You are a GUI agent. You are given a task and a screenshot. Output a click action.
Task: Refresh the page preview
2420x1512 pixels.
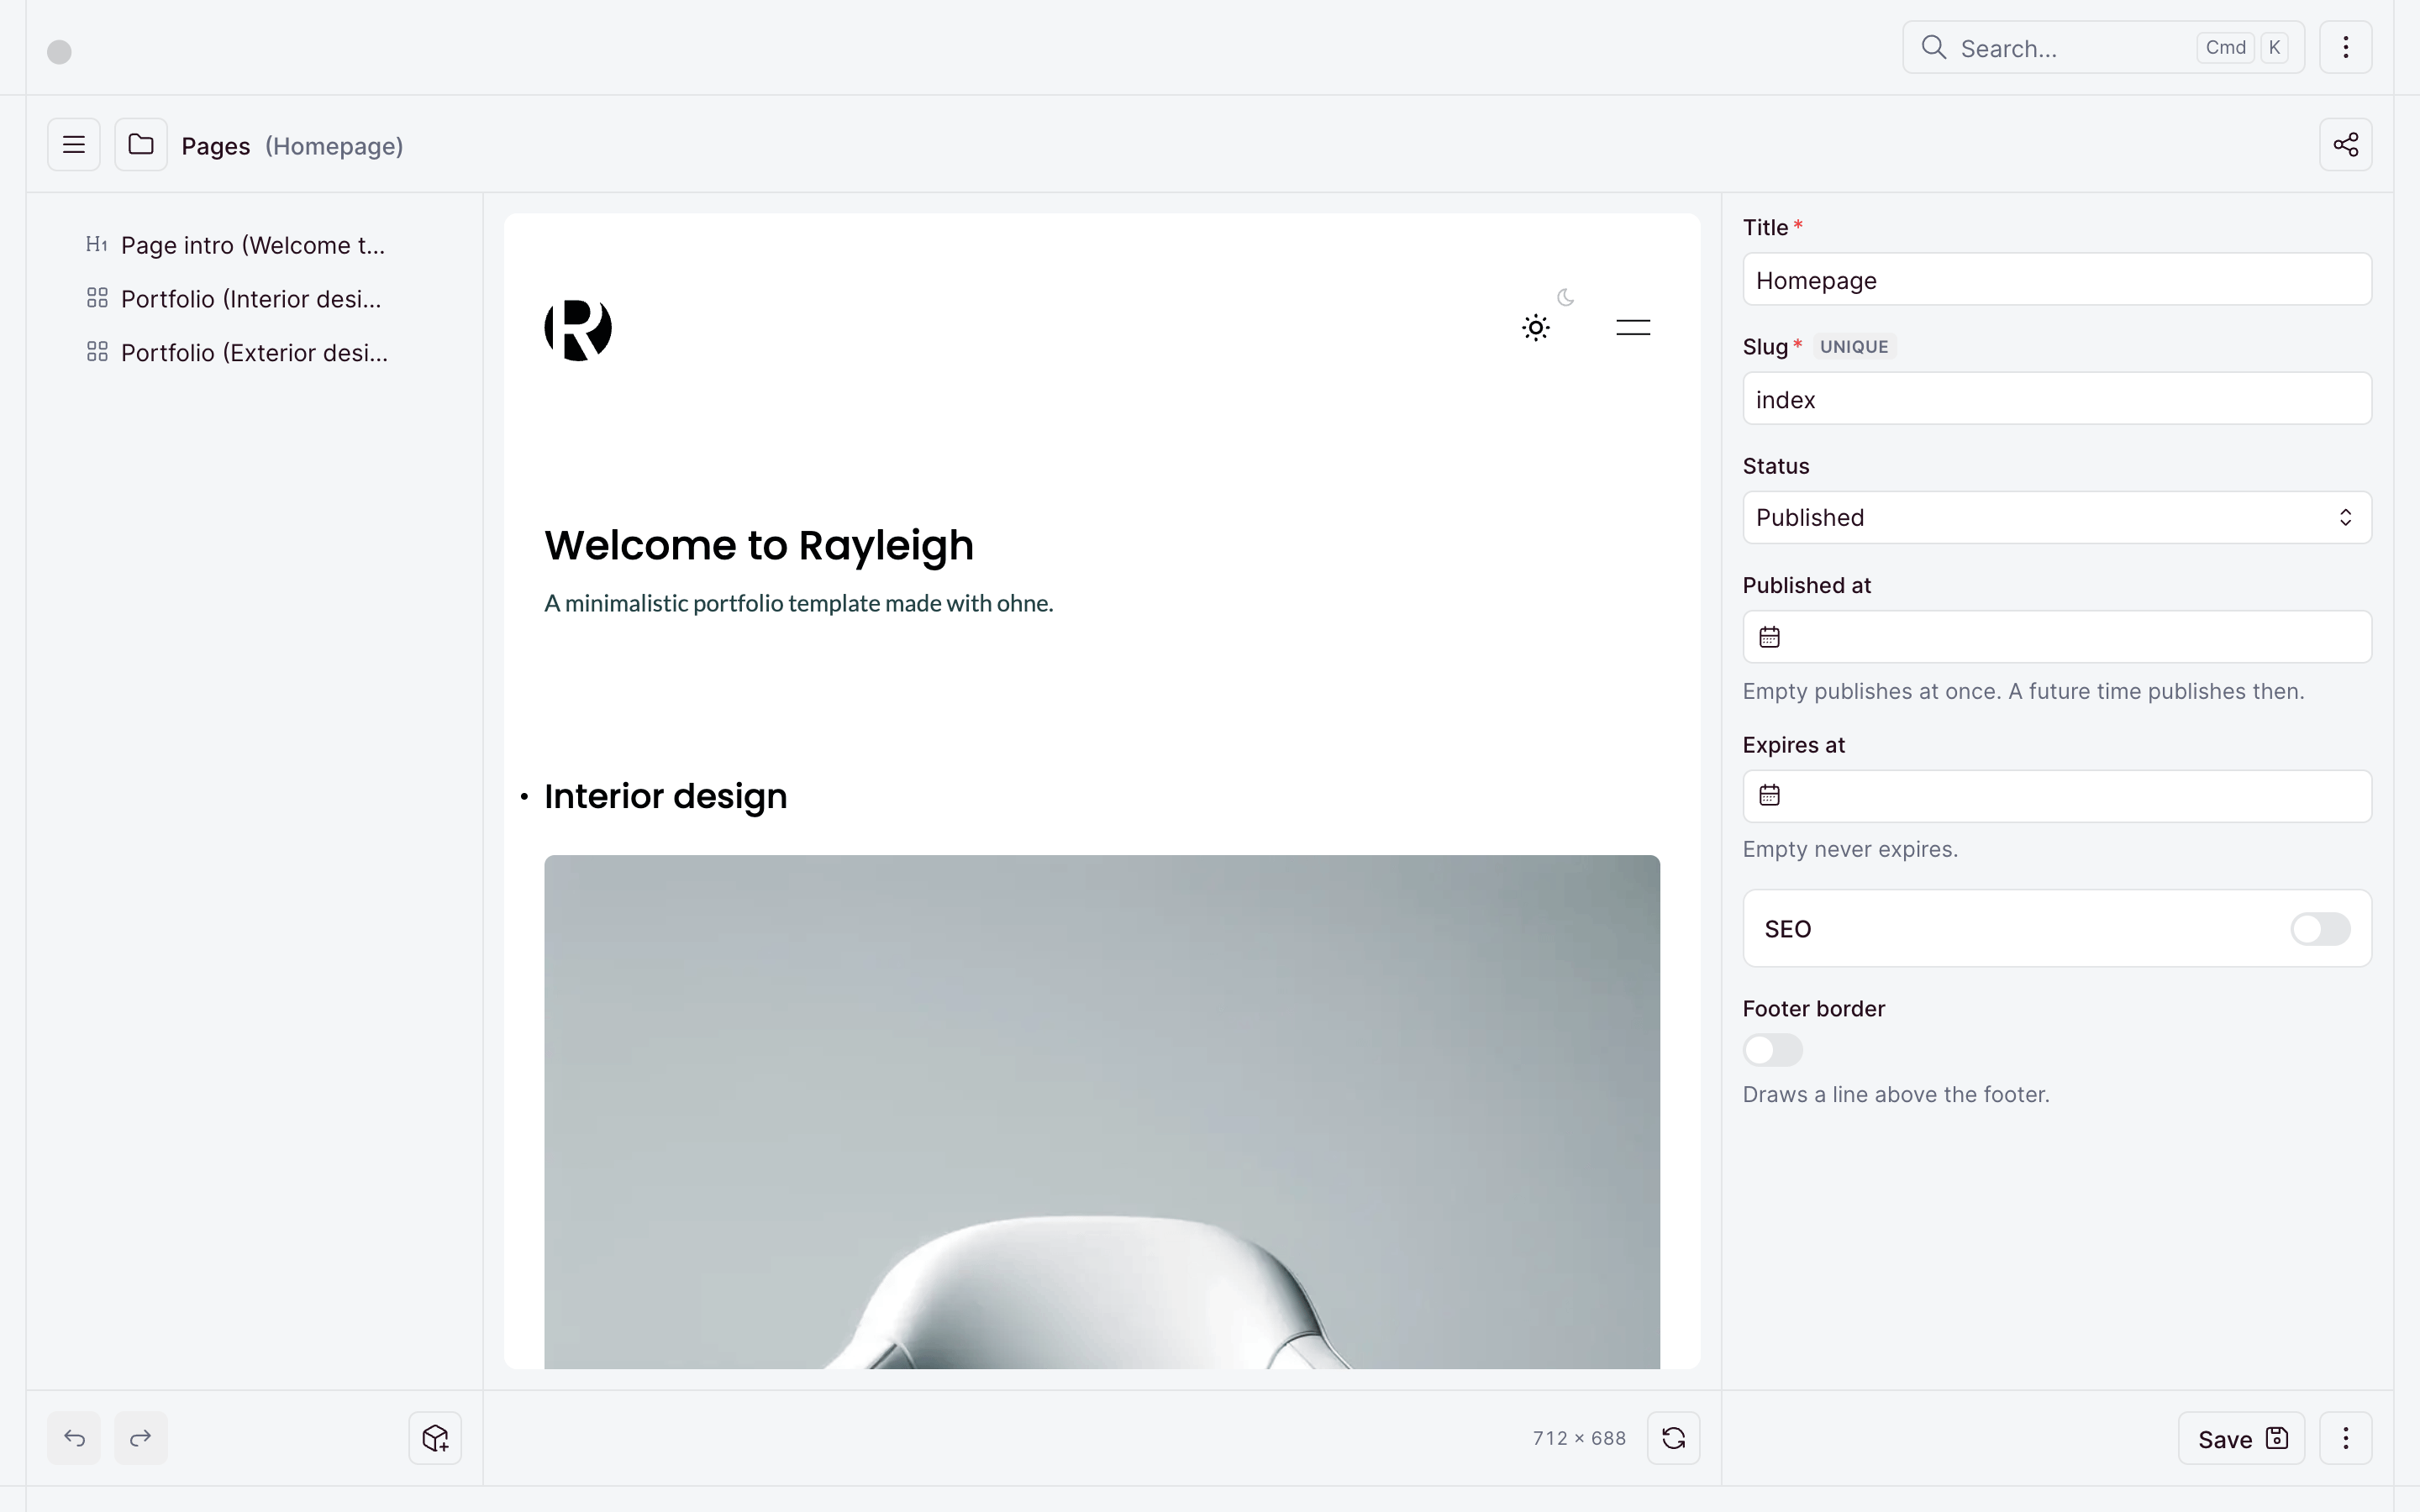pyautogui.click(x=1673, y=1438)
